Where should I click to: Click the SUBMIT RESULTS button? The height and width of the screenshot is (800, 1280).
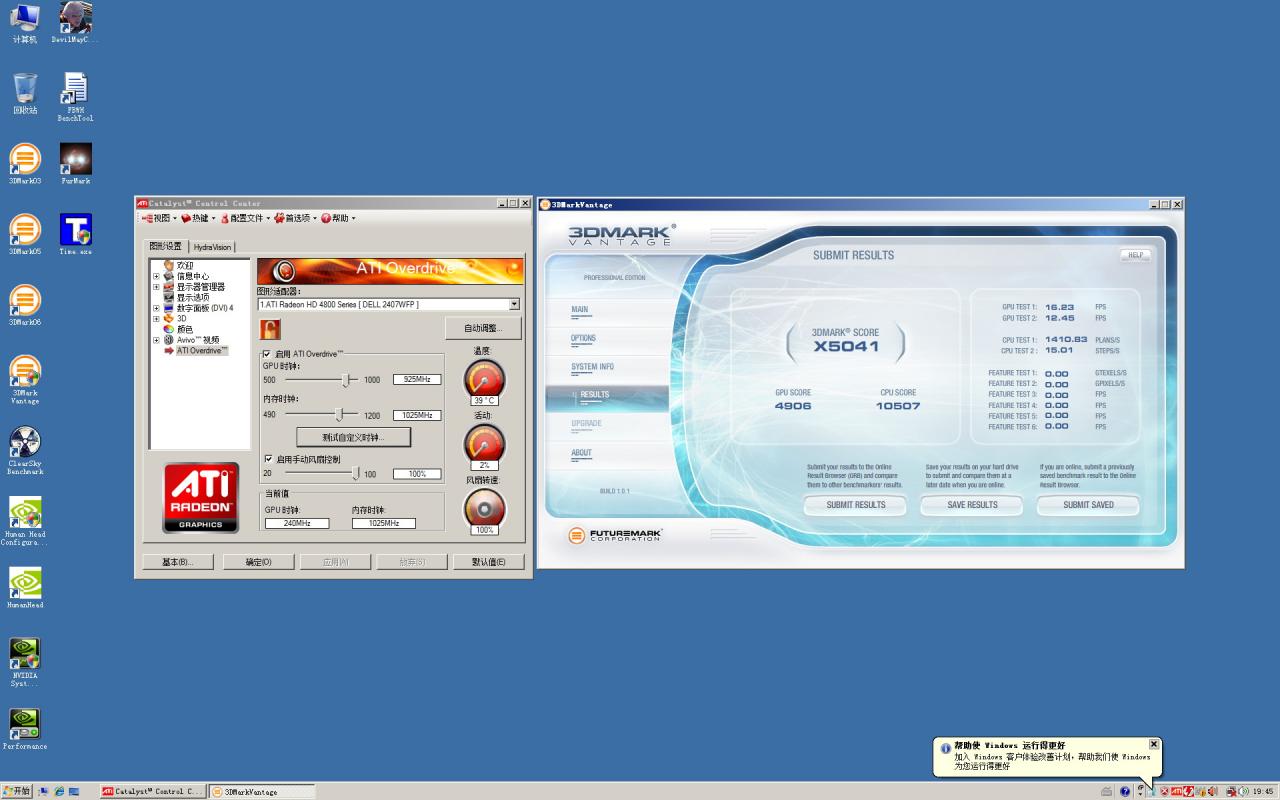tap(855, 505)
